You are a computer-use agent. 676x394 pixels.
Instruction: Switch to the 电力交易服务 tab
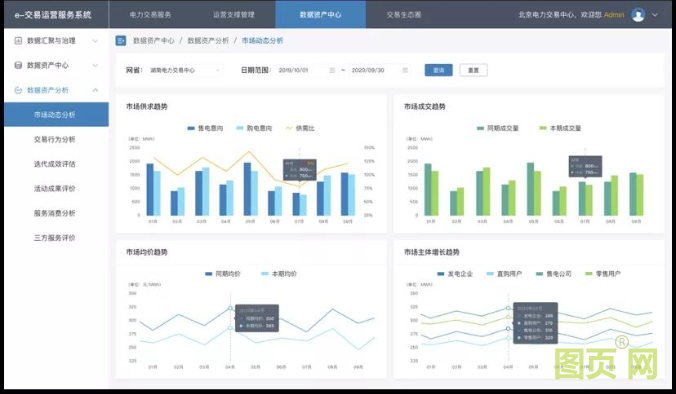tap(150, 15)
